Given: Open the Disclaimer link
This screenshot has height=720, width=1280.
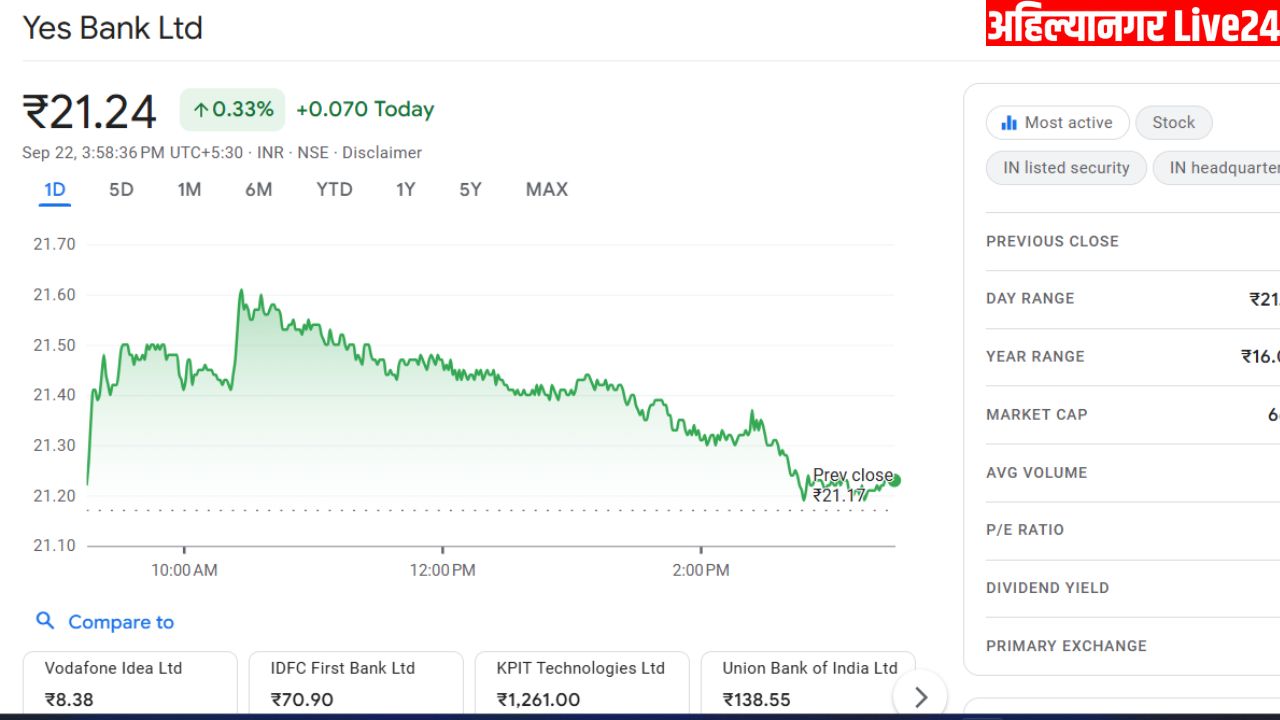Looking at the screenshot, I should pyautogui.click(x=382, y=153).
